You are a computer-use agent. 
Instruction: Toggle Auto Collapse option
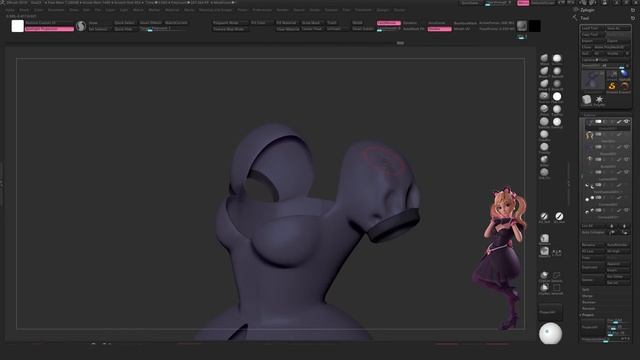tap(593, 232)
